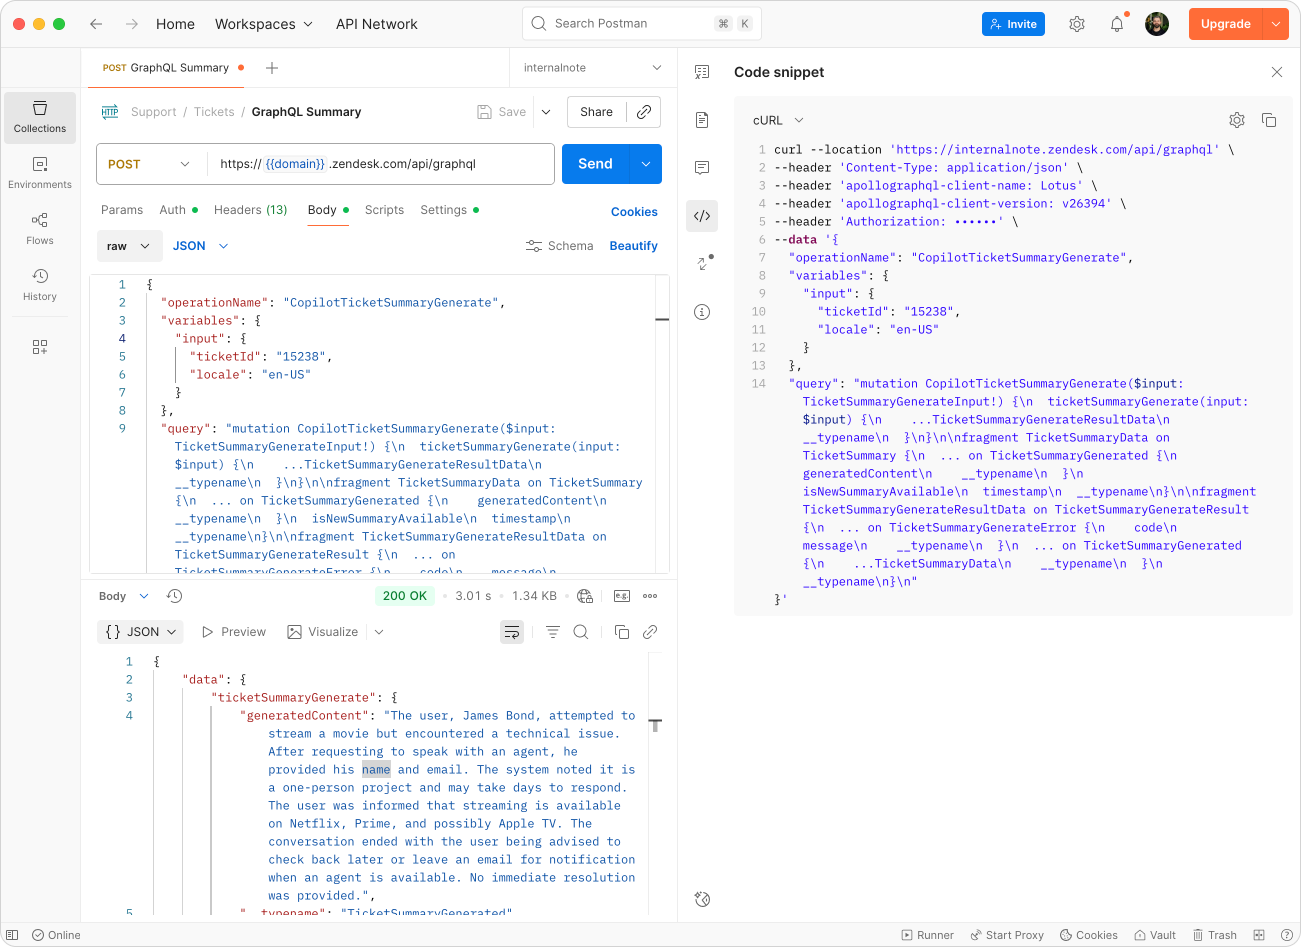Change the cURL language dropdown

[x=778, y=120]
